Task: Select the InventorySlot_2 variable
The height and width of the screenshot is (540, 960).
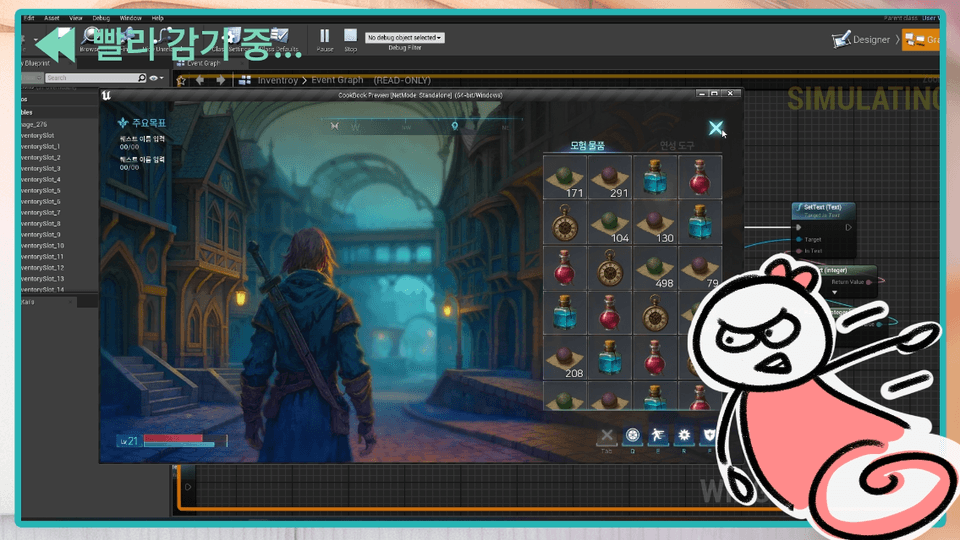Action: click(41, 157)
